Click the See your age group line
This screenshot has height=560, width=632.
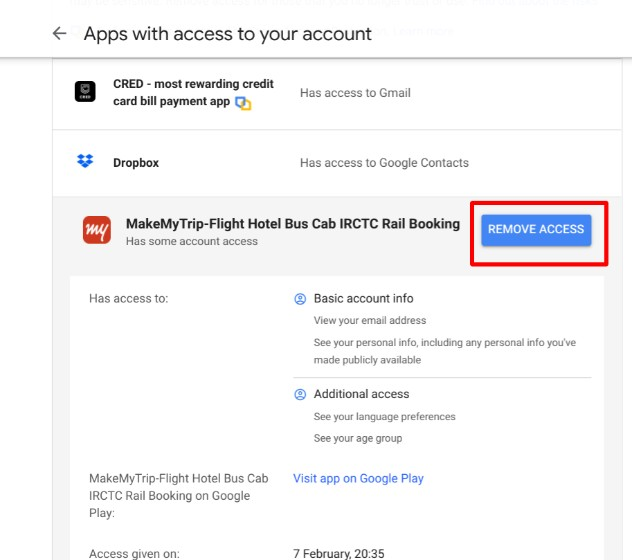coord(357,439)
